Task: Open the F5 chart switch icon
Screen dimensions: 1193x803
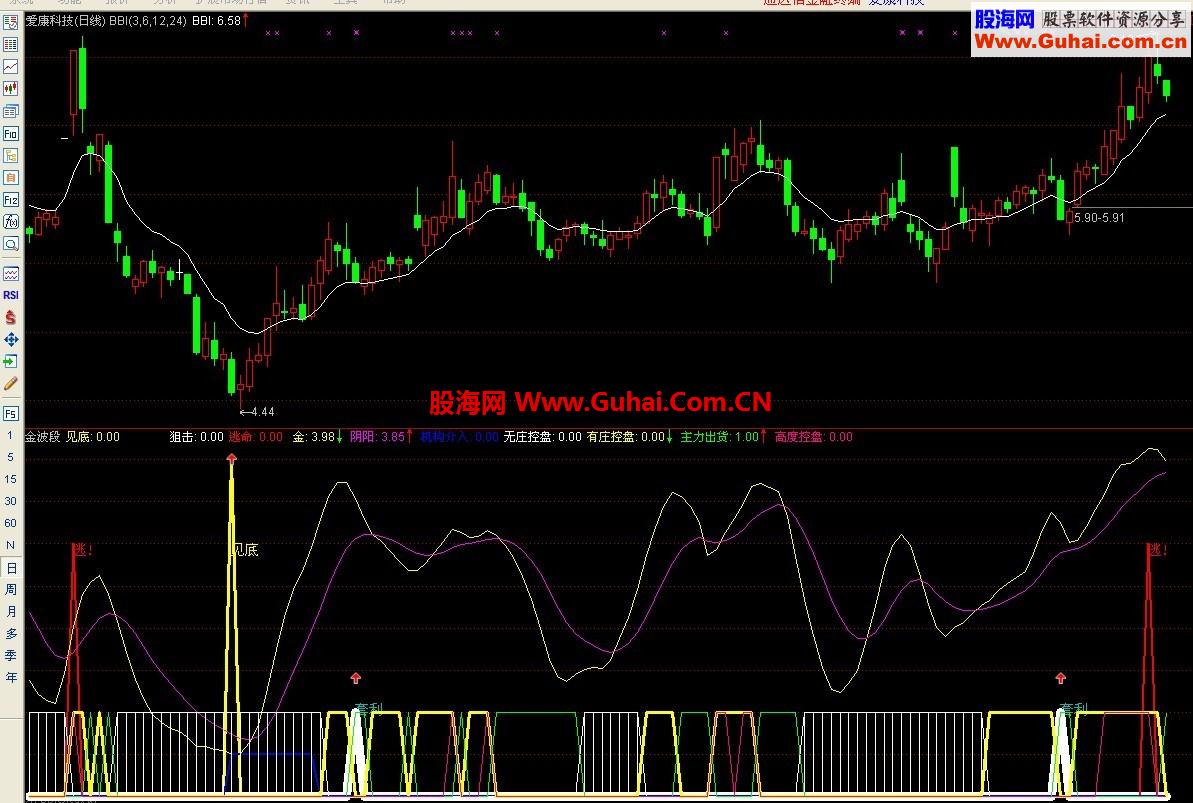Action: pyautogui.click(x=11, y=414)
